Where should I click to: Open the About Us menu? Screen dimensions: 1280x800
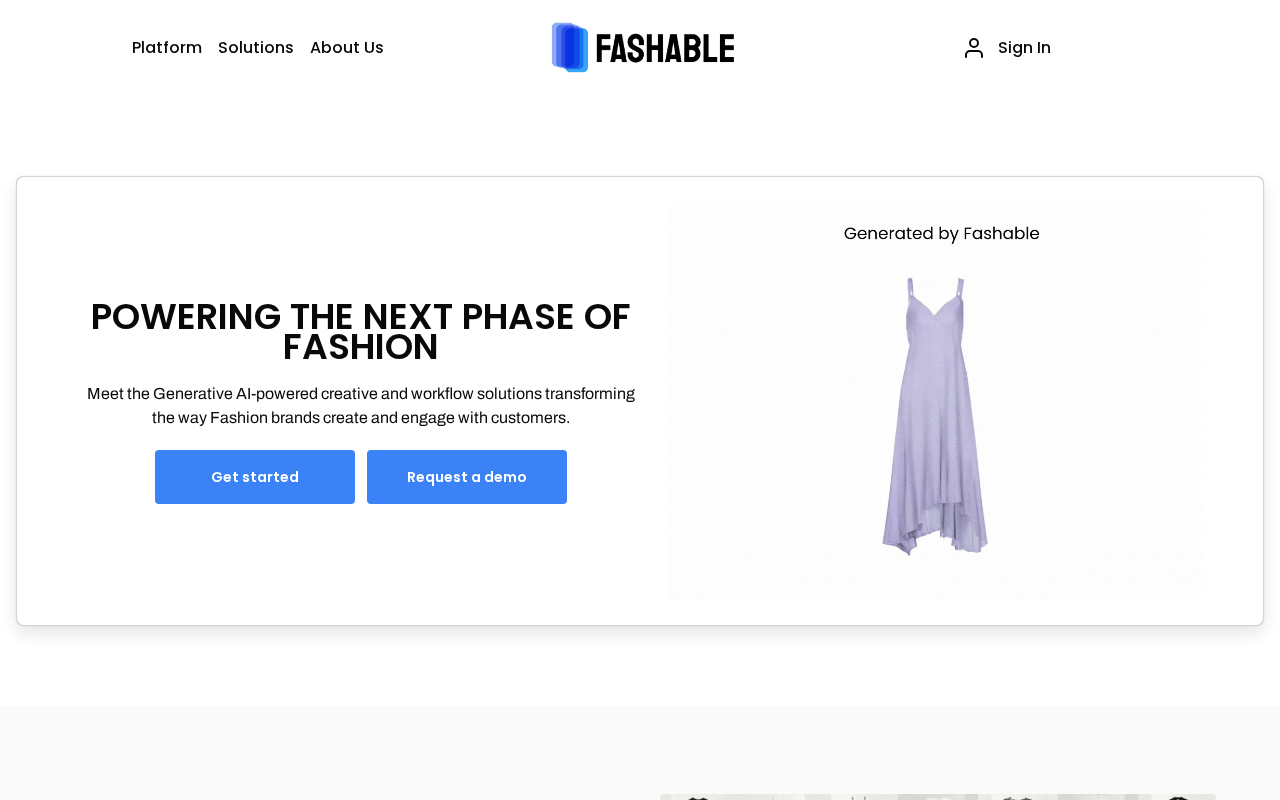tap(347, 48)
